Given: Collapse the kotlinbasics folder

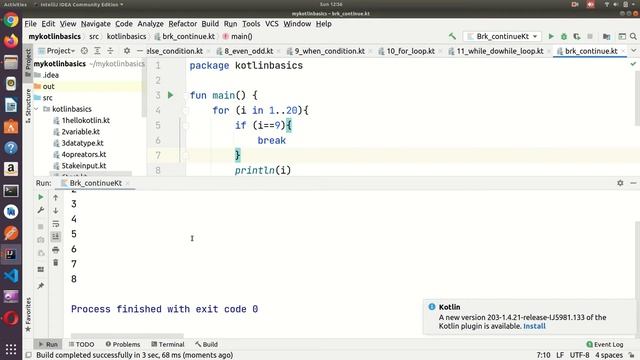Looking at the screenshot, I should 37,109.
